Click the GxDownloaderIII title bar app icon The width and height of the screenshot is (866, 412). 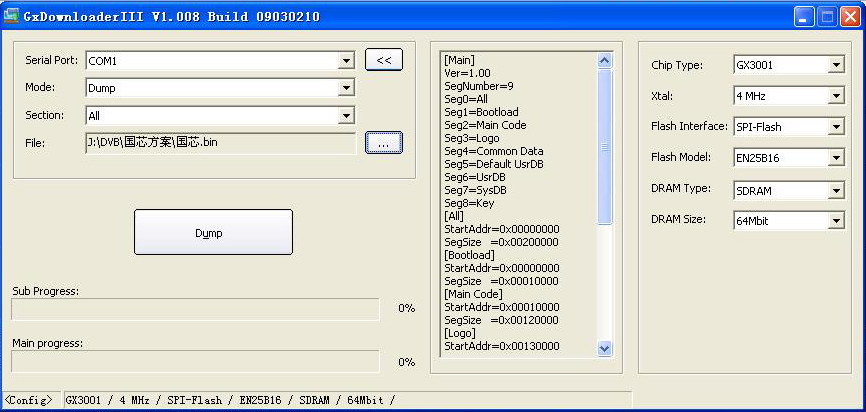click(11, 16)
